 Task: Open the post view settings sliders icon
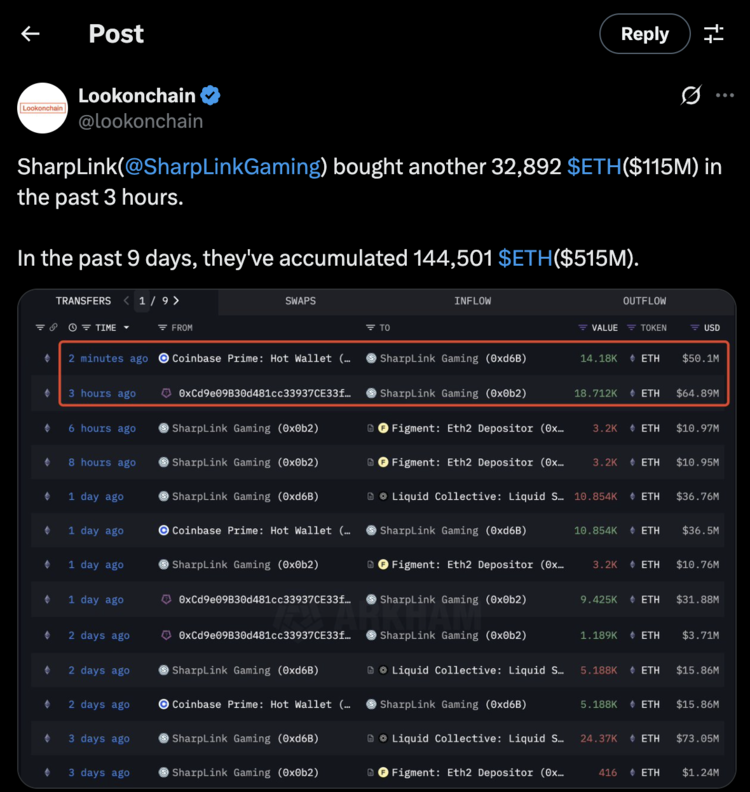click(x=714, y=34)
